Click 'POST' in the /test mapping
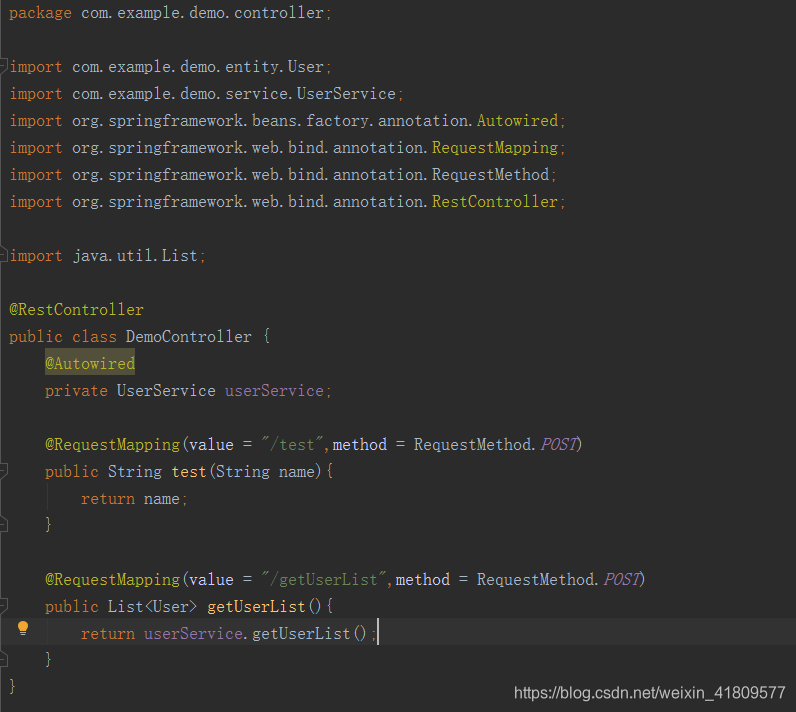This screenshot has height=712, width=796. pyautogui.click(x=558, y=445)
